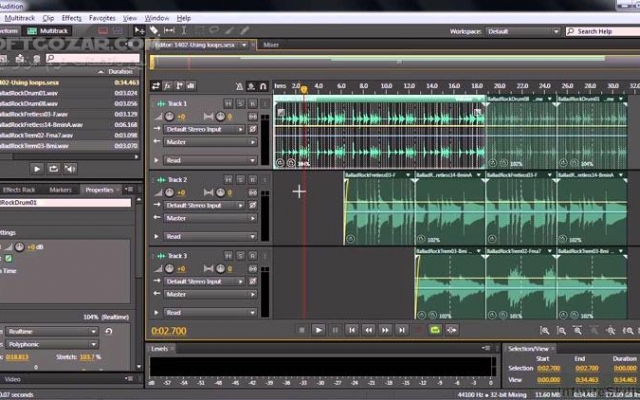Adjust Track 1 volume knob

click(169, 117)
